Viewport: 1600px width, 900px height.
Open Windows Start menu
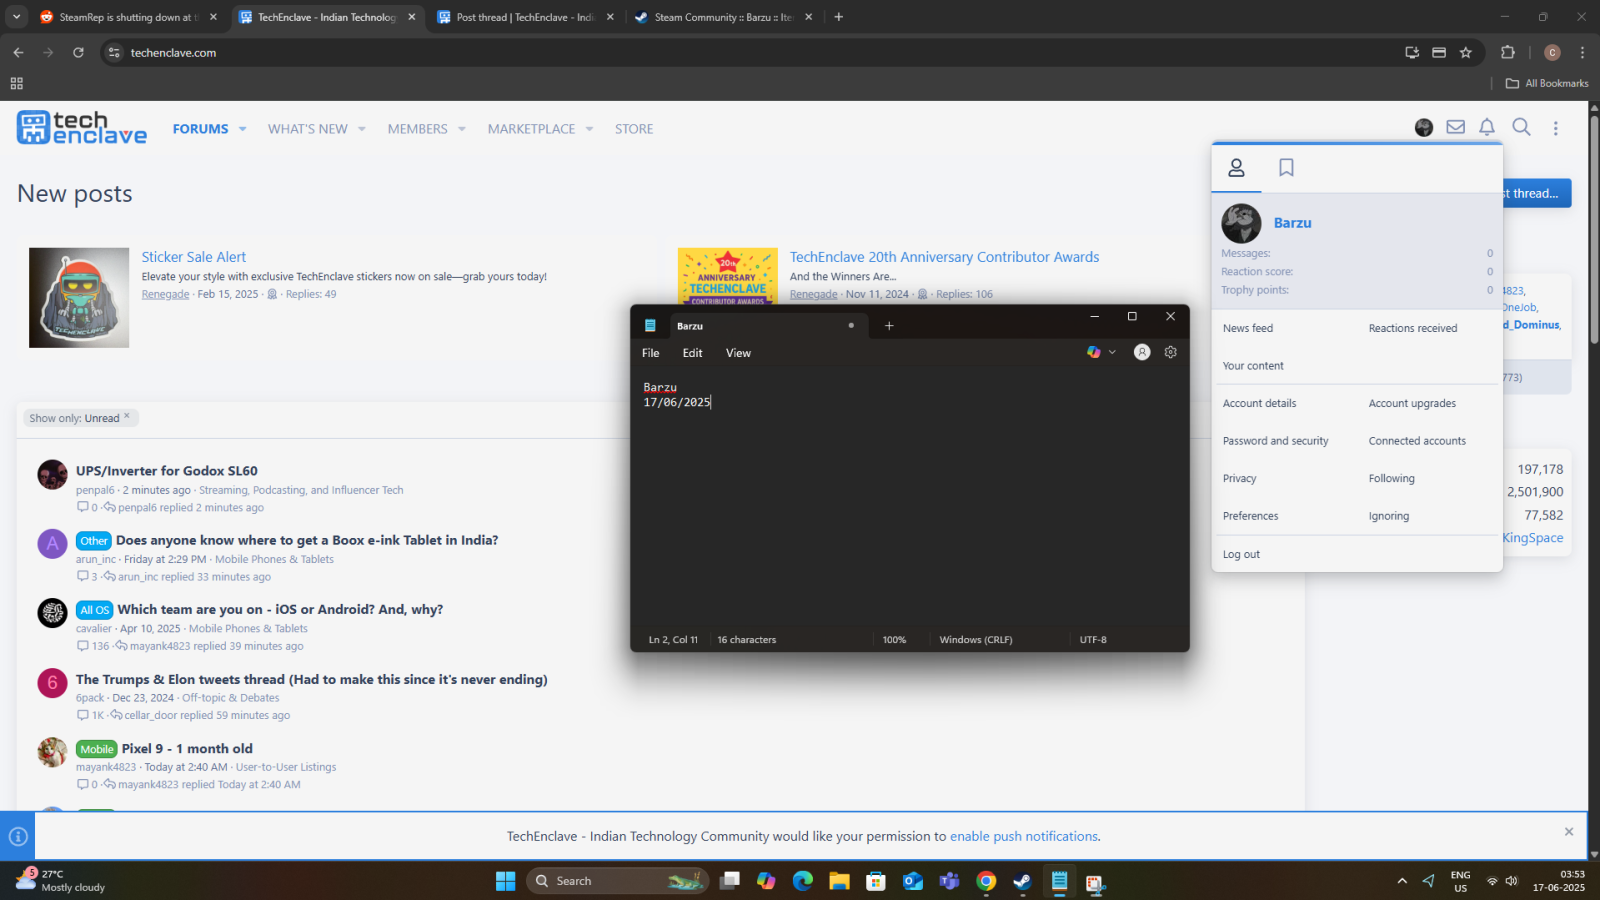505,881
